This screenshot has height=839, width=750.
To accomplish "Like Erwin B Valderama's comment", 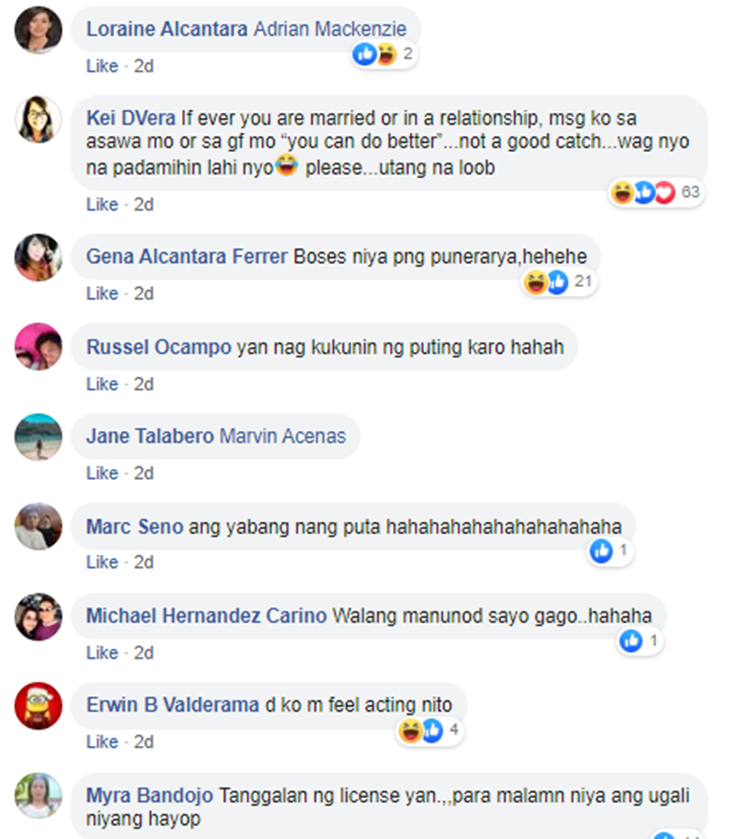I will tap(102, 742).
